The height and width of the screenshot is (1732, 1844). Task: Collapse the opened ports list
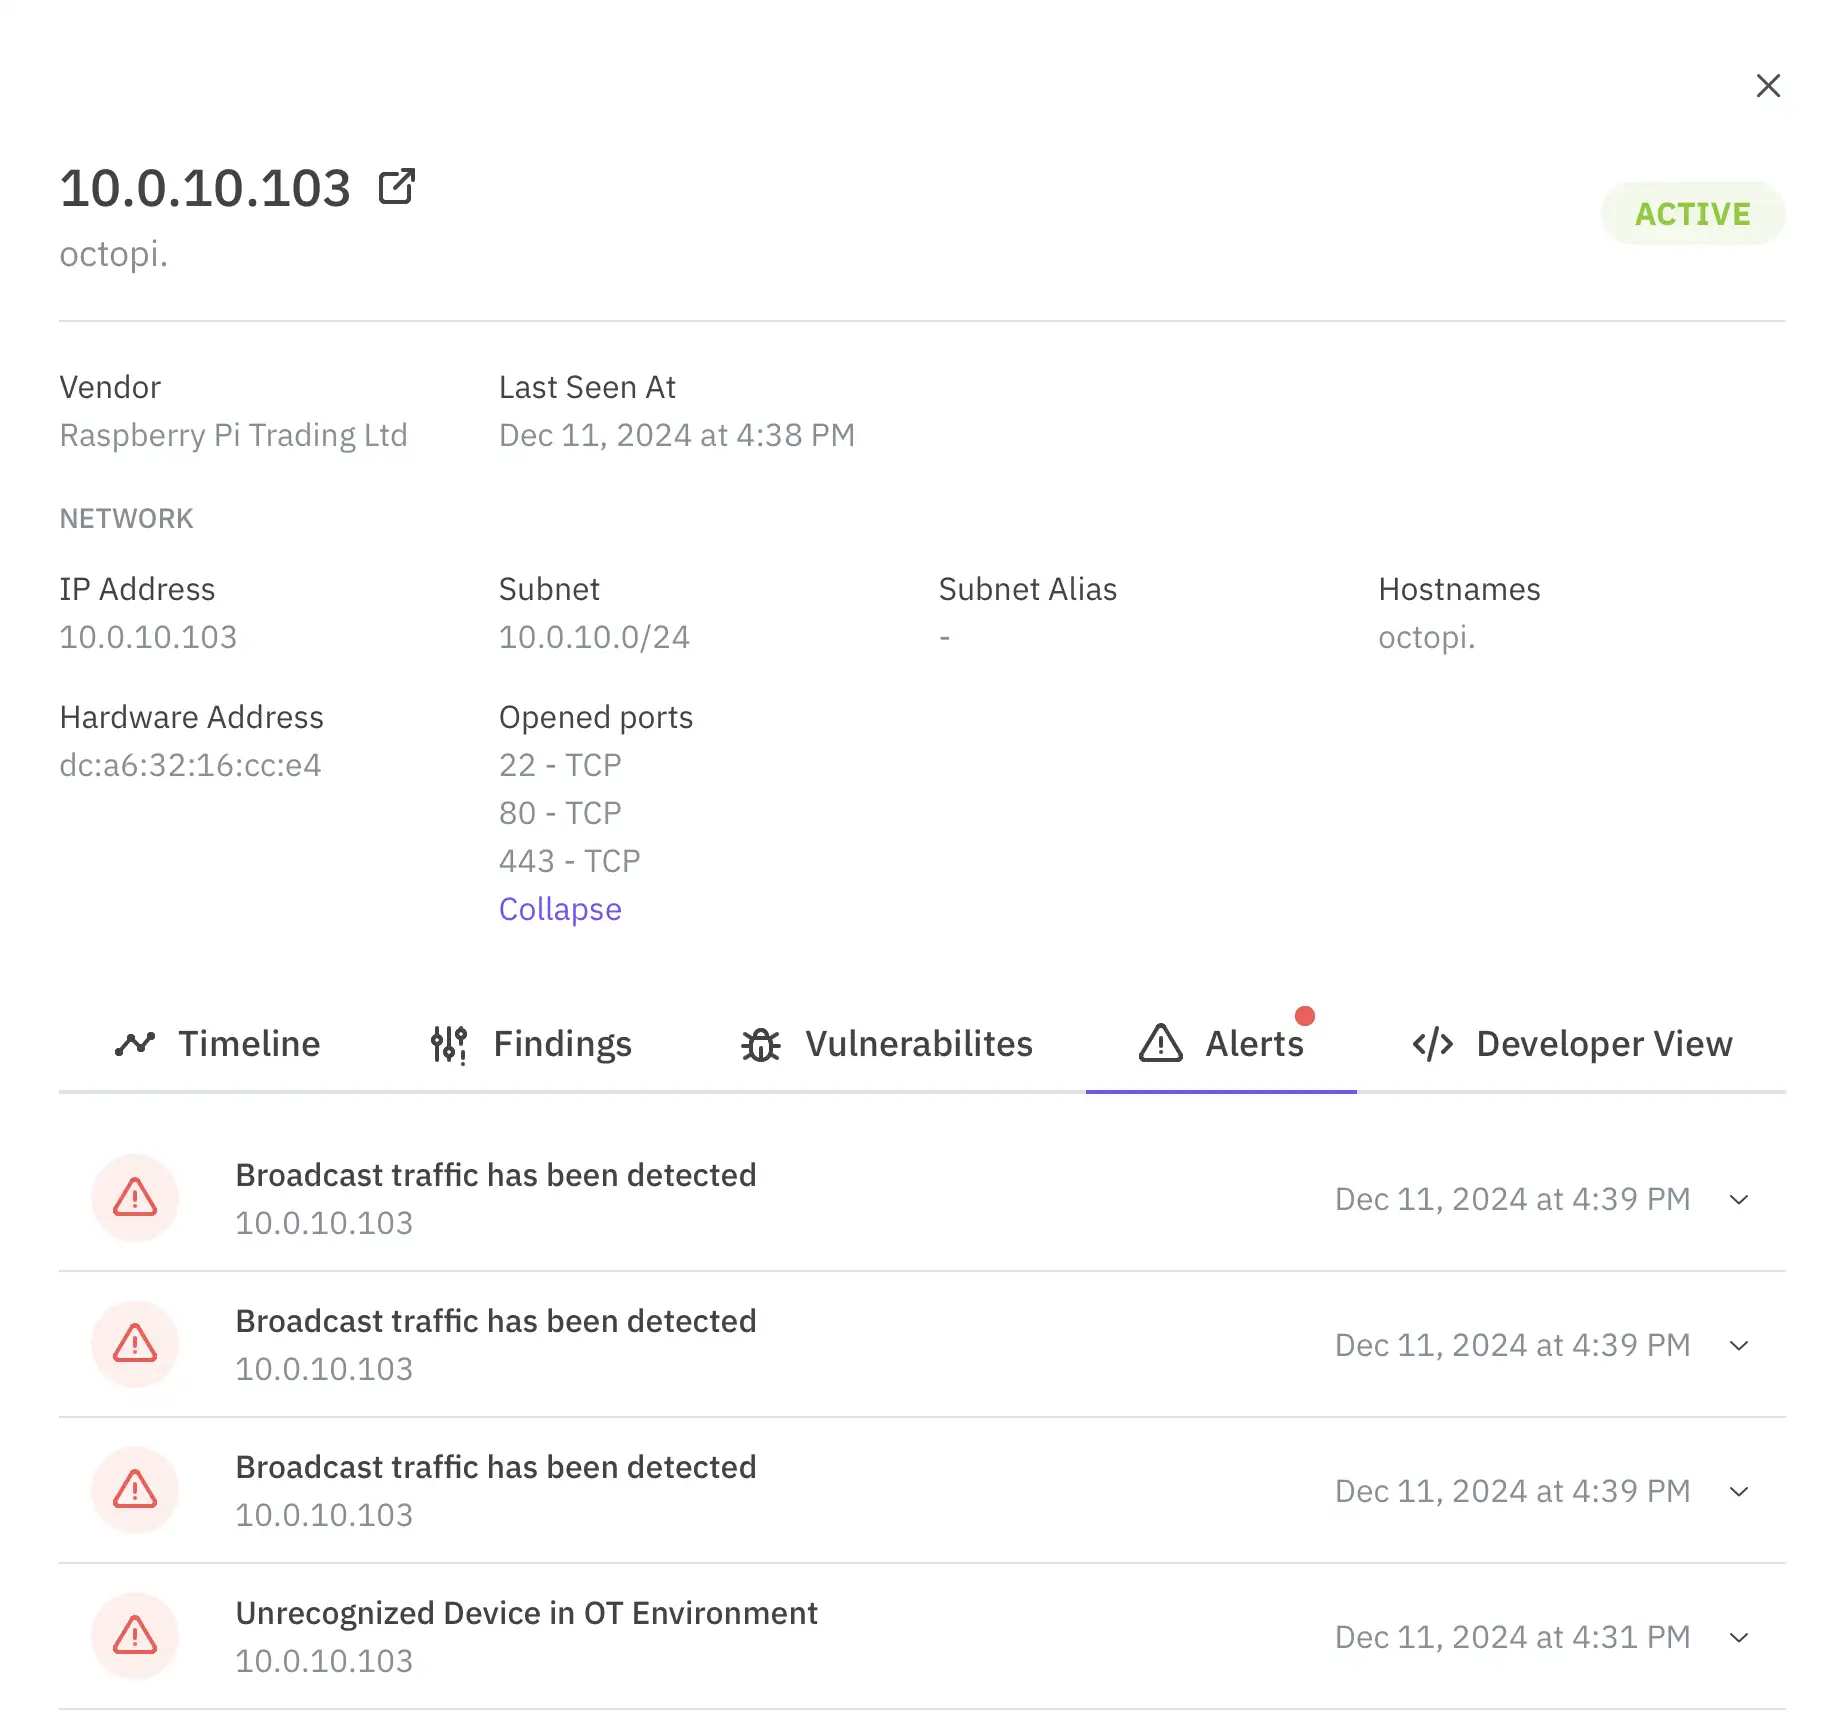tap(560, 909)
